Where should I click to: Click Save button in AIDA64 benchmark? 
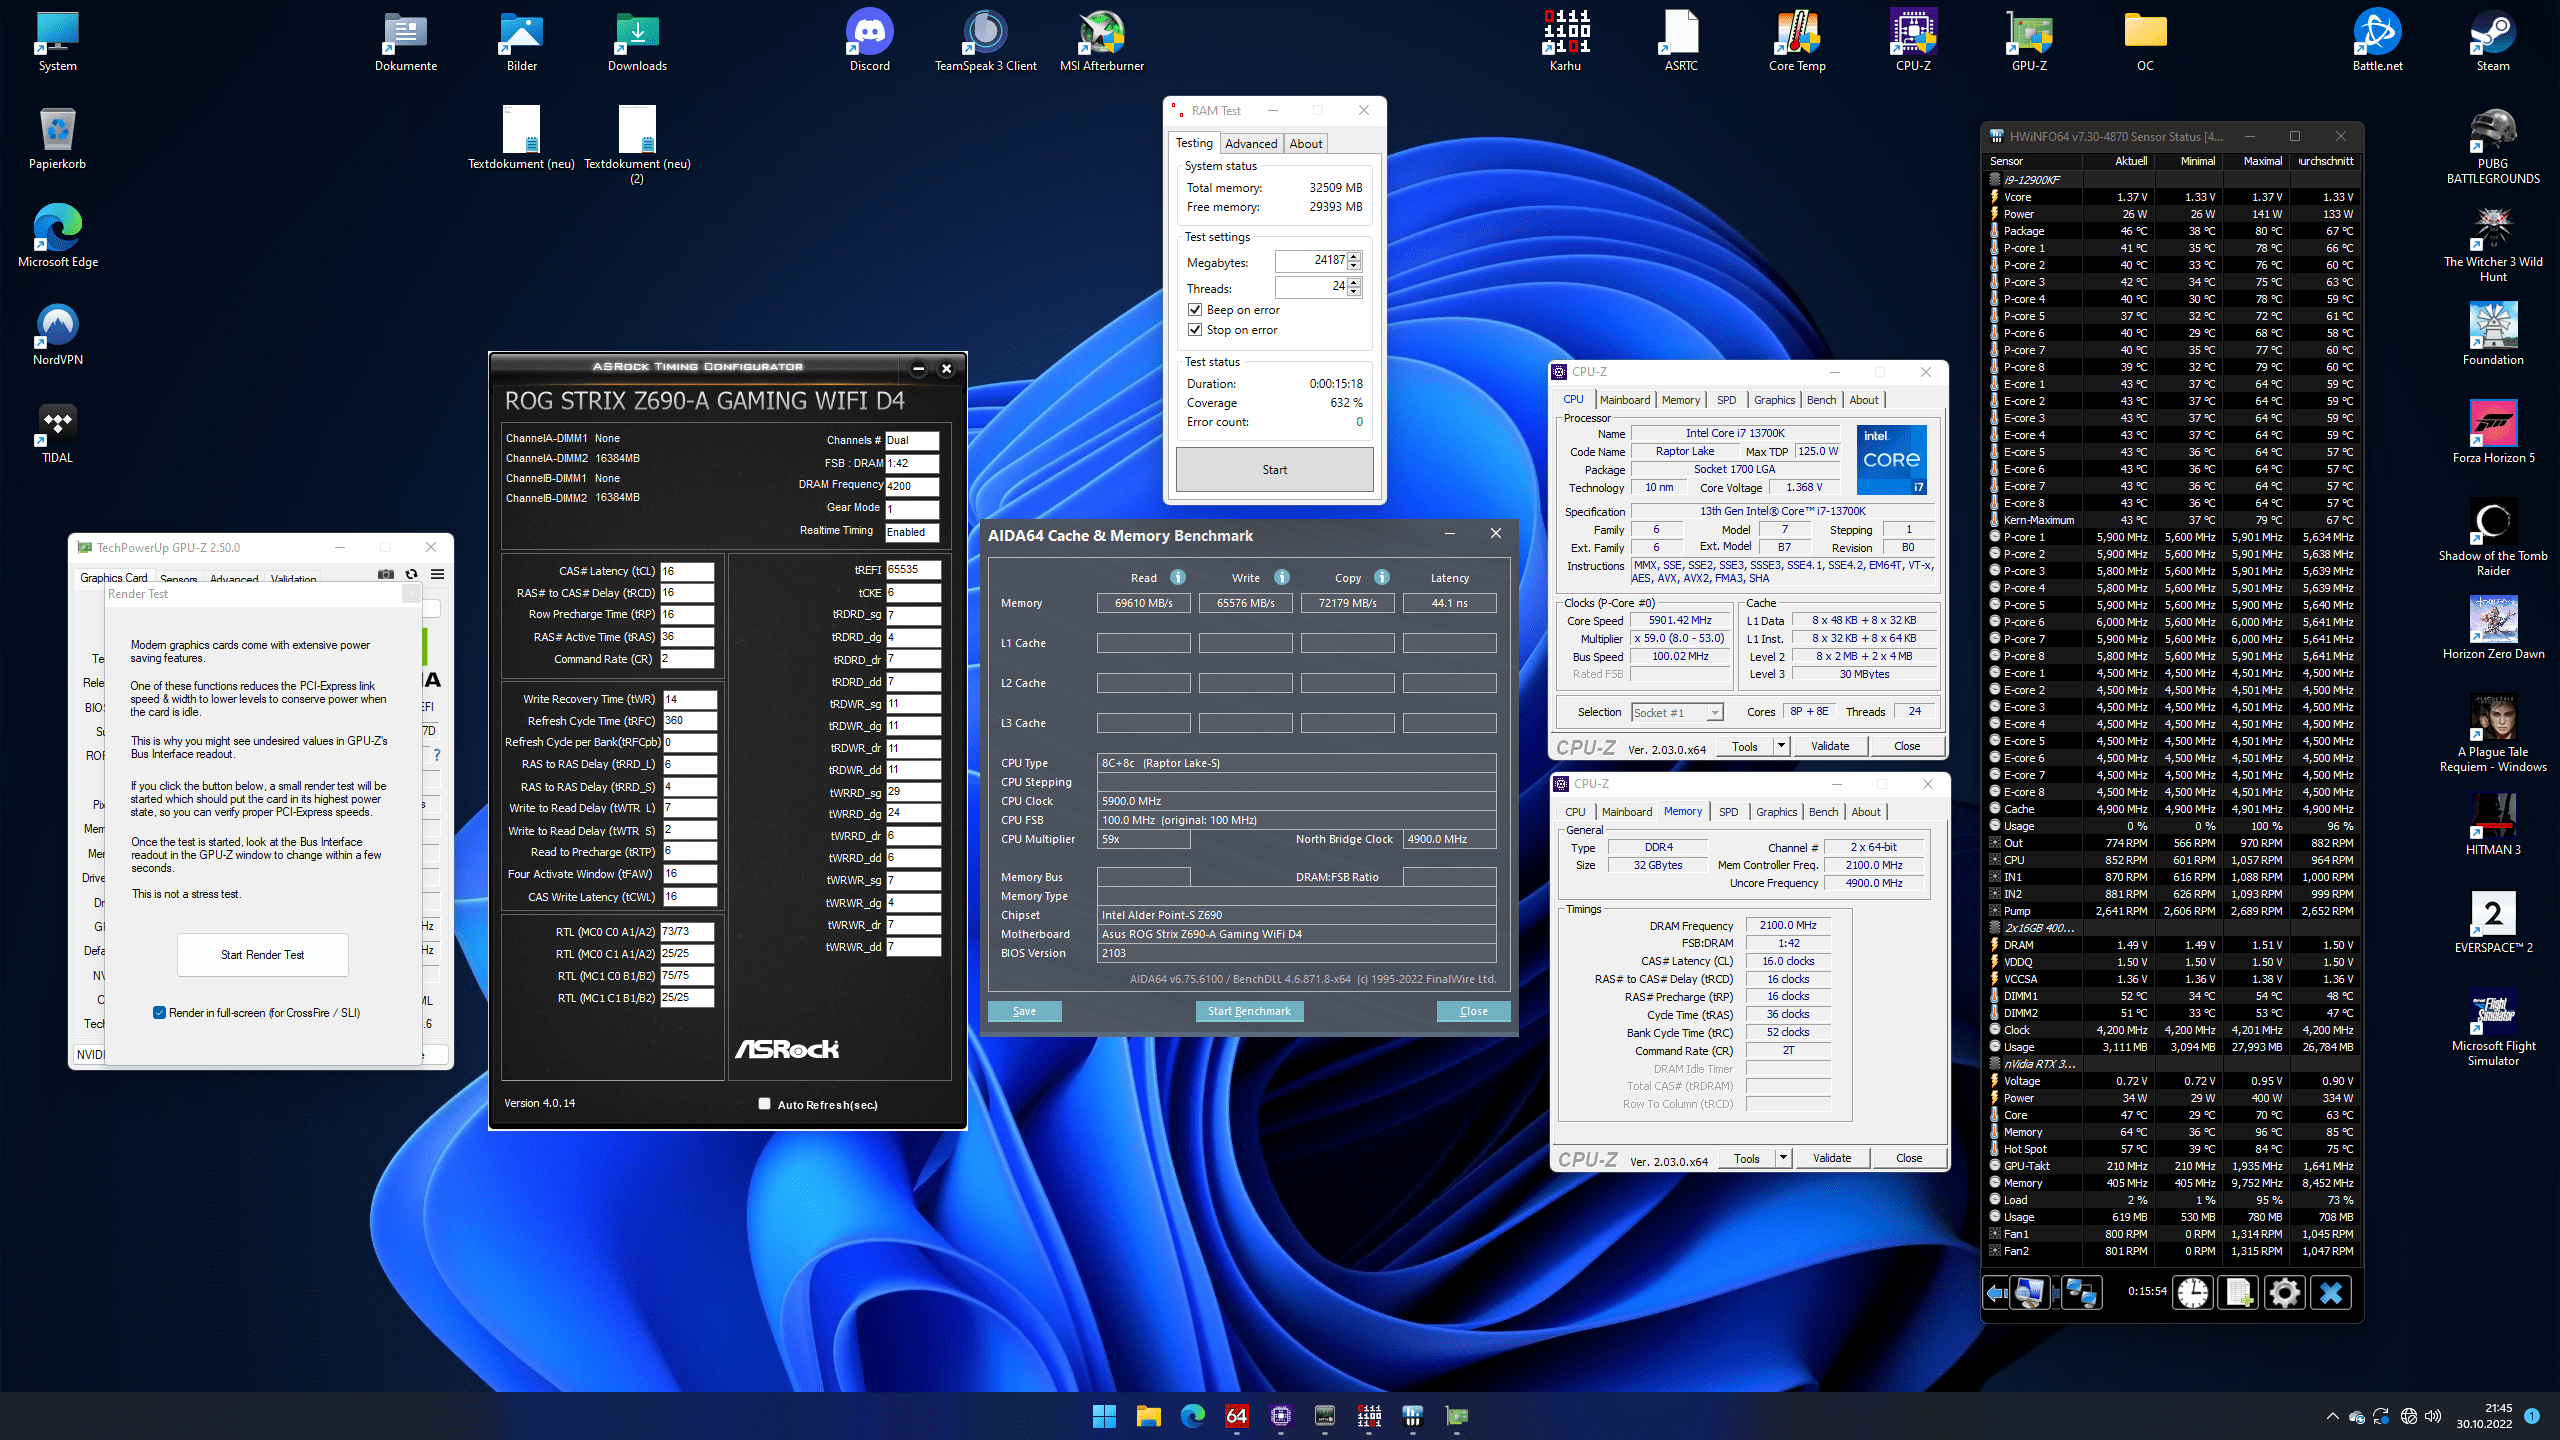click(x=1024, y=1011)
